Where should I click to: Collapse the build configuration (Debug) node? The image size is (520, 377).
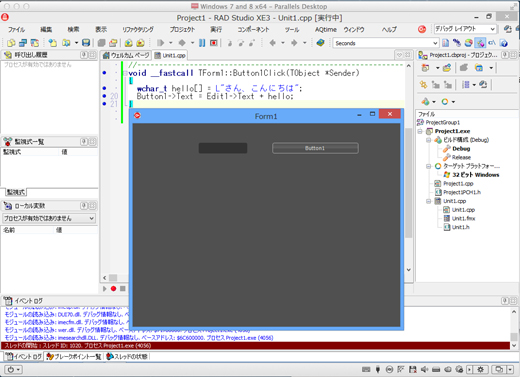pyautogui.click(x=429, y=140)
